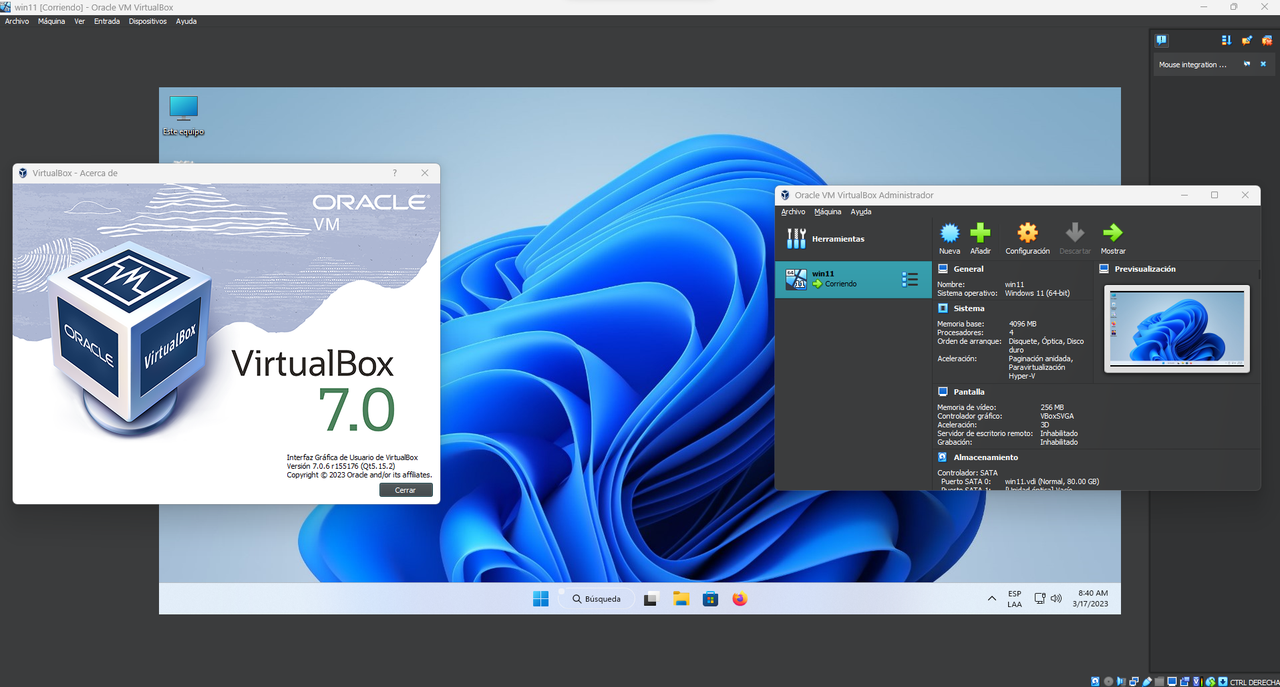Dismiss the Mouse integration notification
Screen dimensions: 1280x687
pos(1263,64)
